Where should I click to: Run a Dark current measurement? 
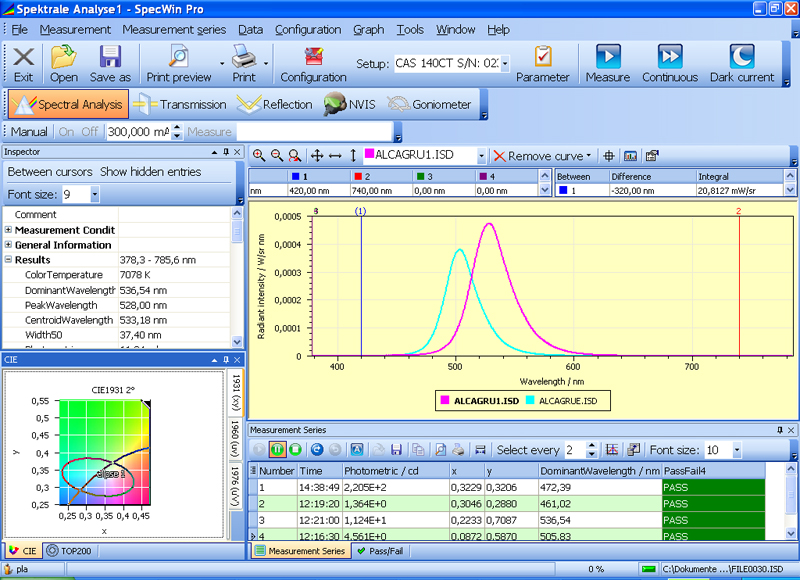tap(742, 57)
